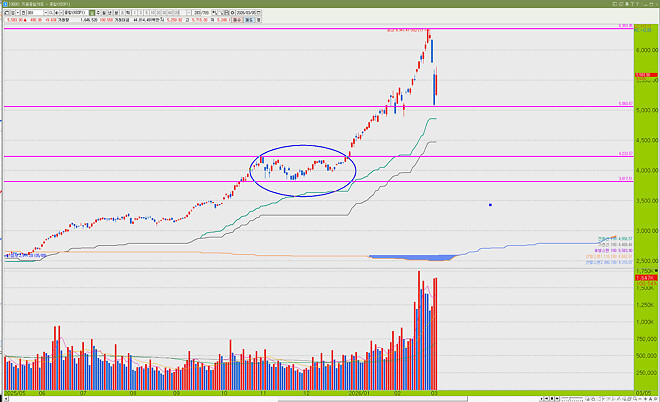The image size is (660, 402).
Task: Choose the 10 interval button
Action: (x=153, y=13)
